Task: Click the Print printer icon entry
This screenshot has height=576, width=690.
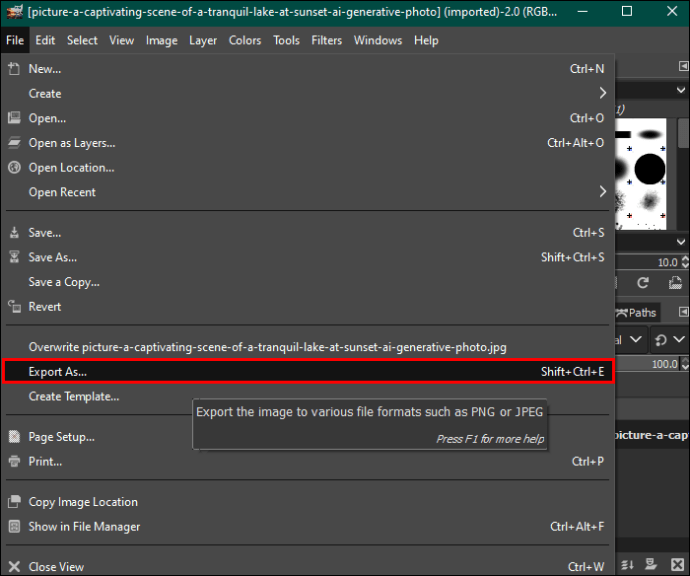Action: click(14, 462)
